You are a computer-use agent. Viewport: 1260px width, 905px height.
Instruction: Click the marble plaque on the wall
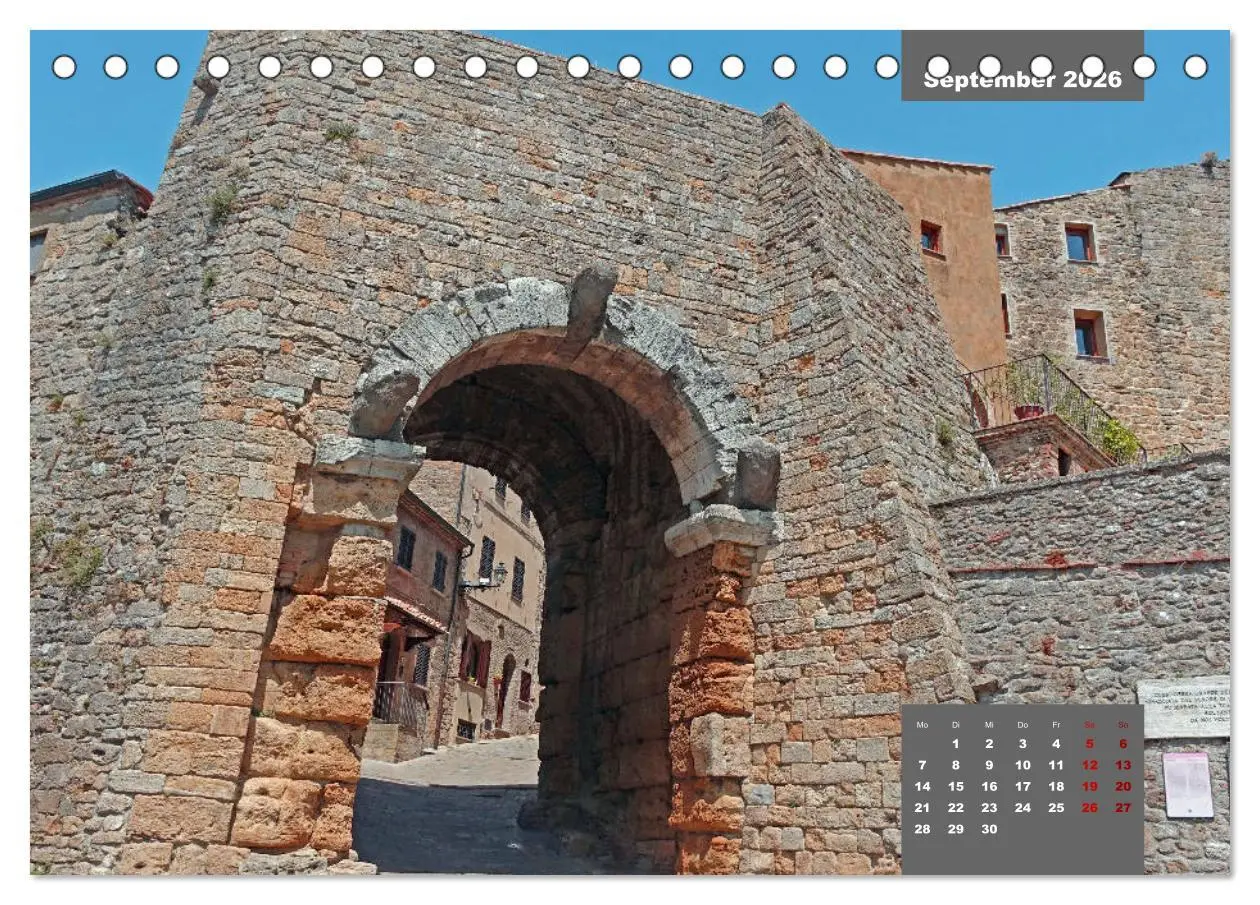click(1183, 708)
